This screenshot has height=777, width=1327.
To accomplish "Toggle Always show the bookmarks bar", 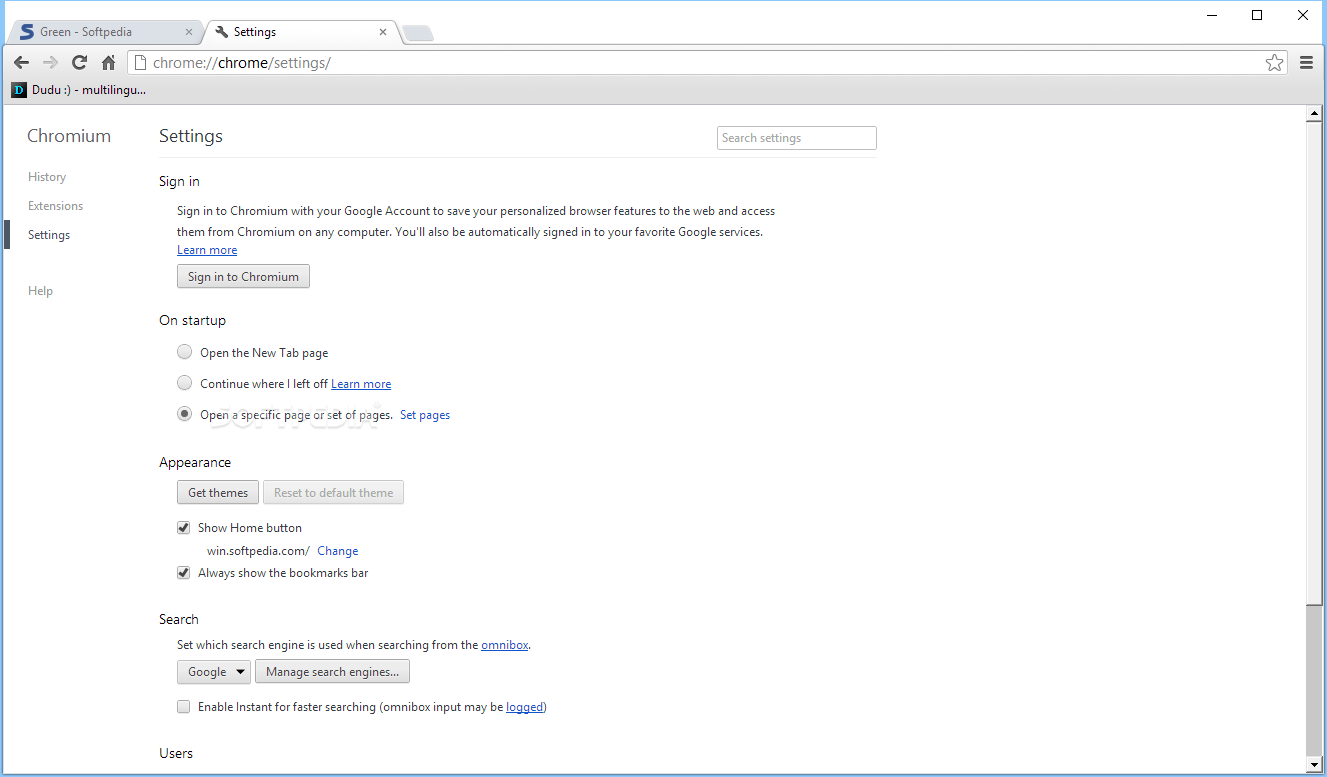I will [184, 573].
